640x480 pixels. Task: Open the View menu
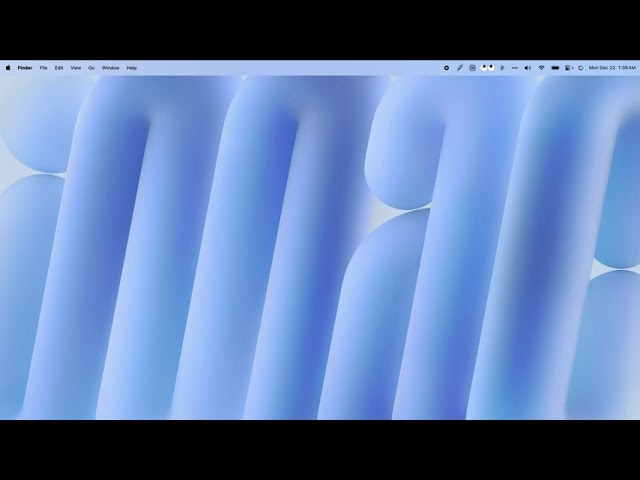pos(75,68)
